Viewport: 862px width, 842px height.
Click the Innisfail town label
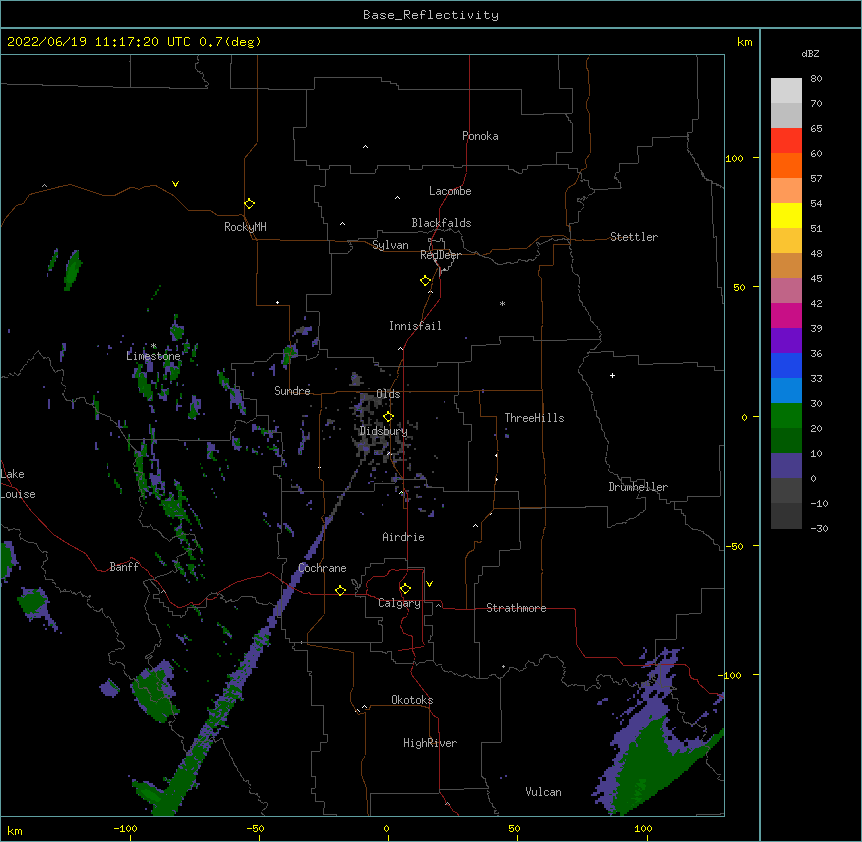pyautogui.click(x=415, y=326)
